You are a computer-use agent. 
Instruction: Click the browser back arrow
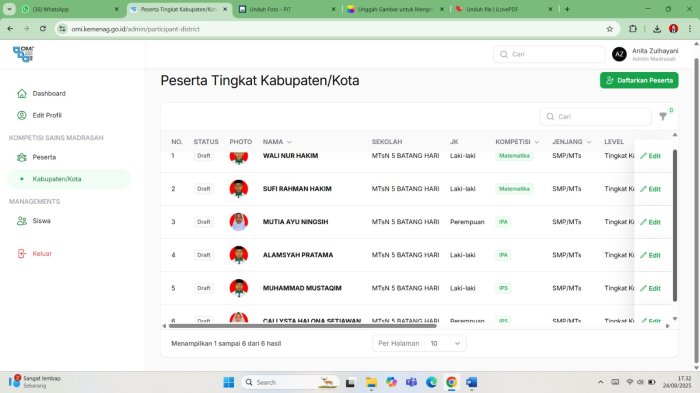[10, 29]
